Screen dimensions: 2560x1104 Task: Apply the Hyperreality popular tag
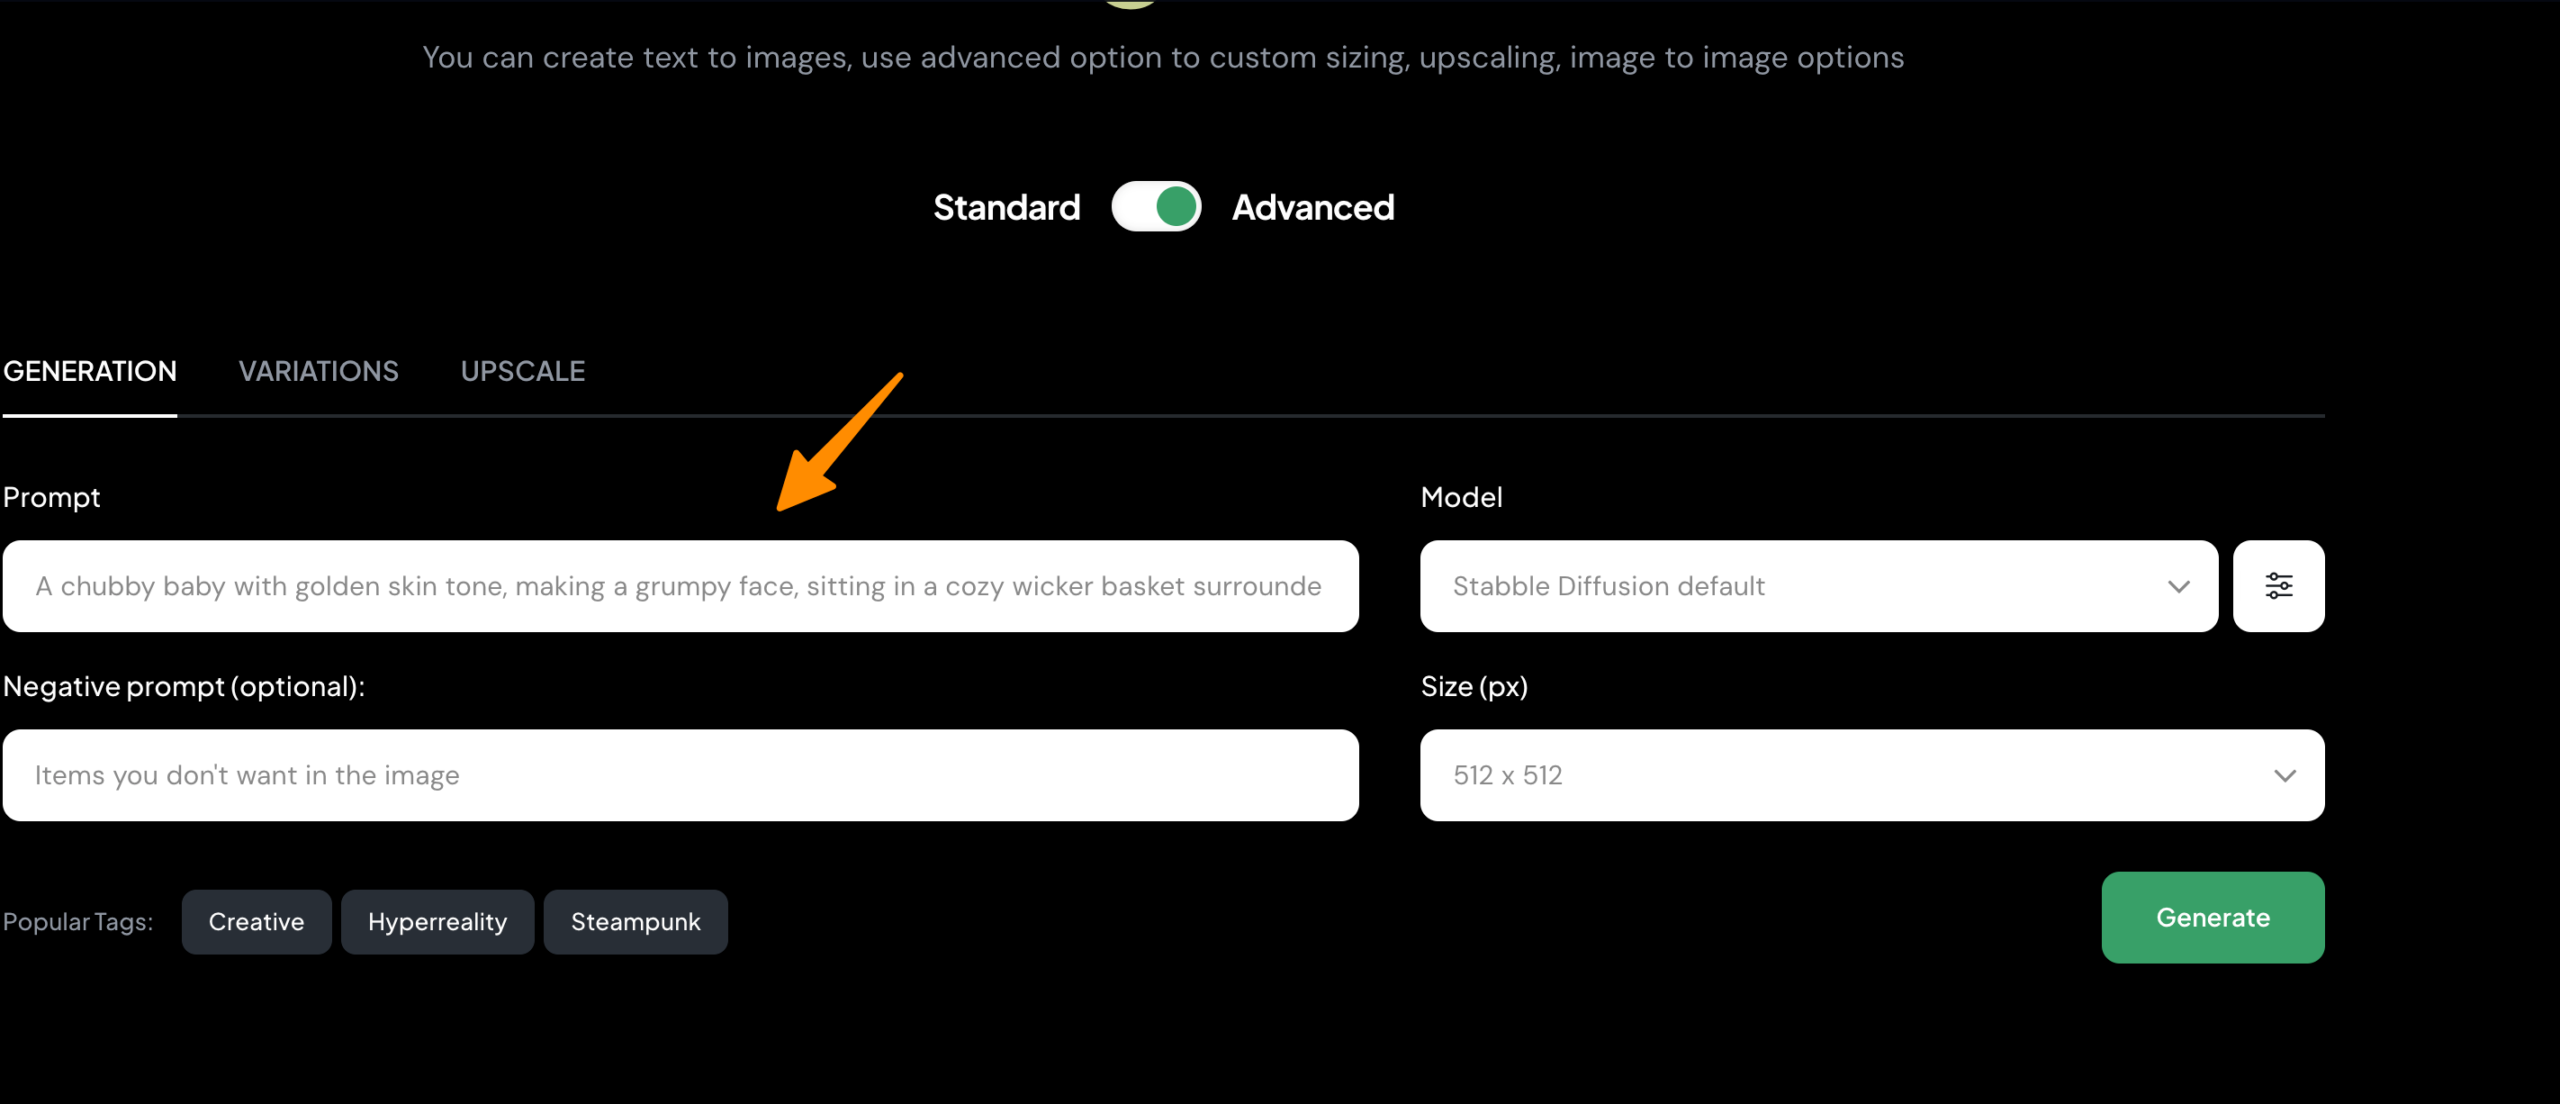pyautogui.click(x=437, y=922)
